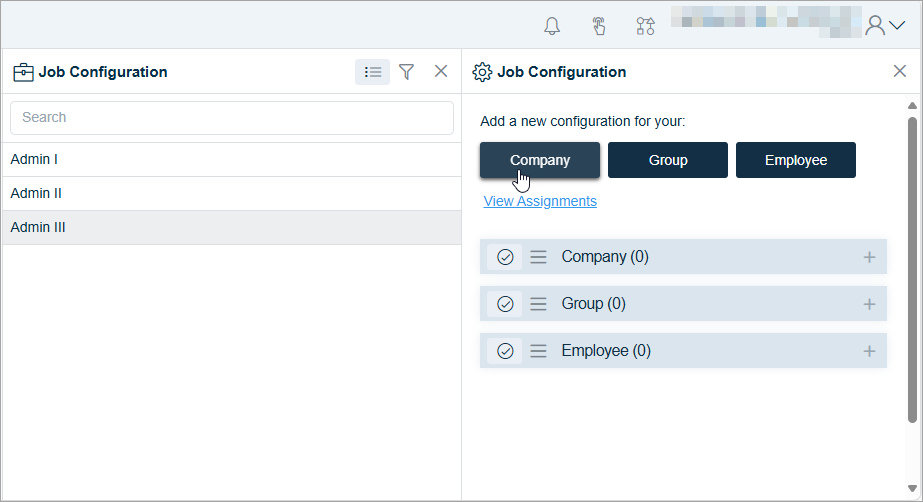
Task: Expand the Company (0) section with plus
Action: coord(869,257)
